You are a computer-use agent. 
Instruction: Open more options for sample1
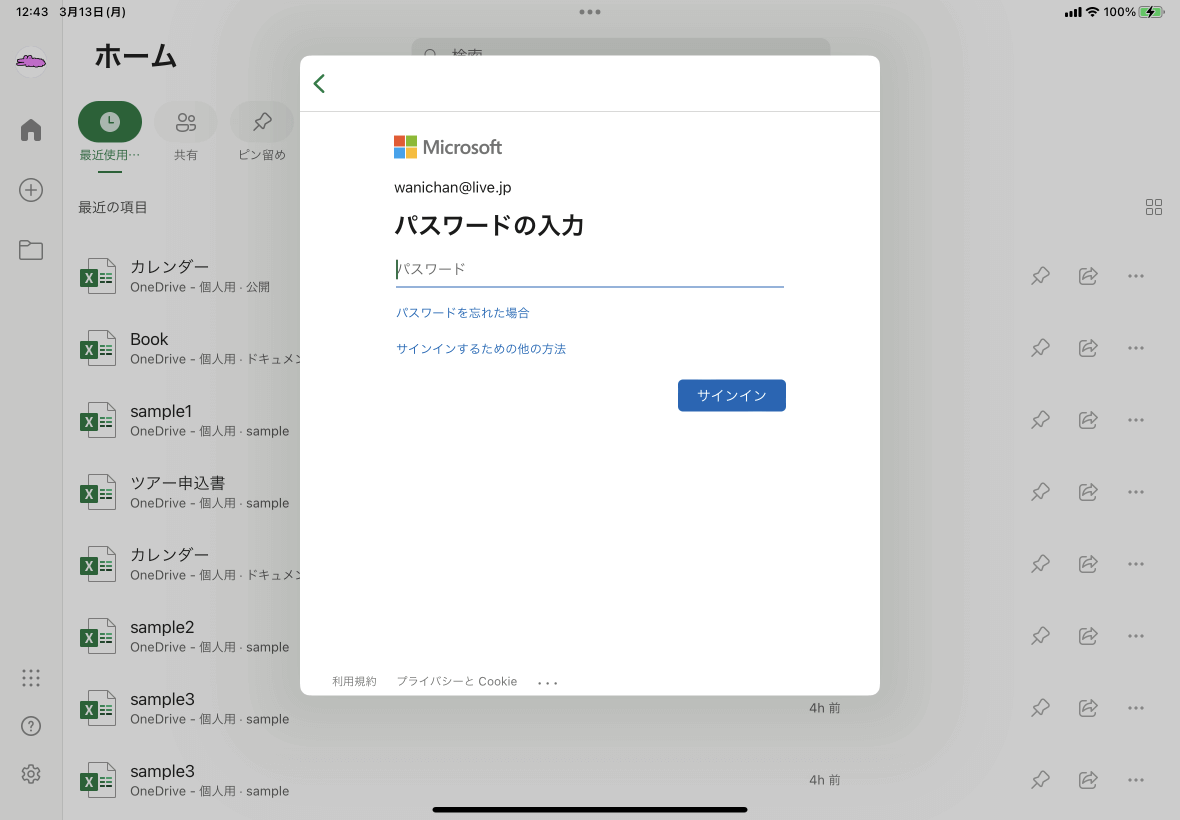pos(1136,420)
